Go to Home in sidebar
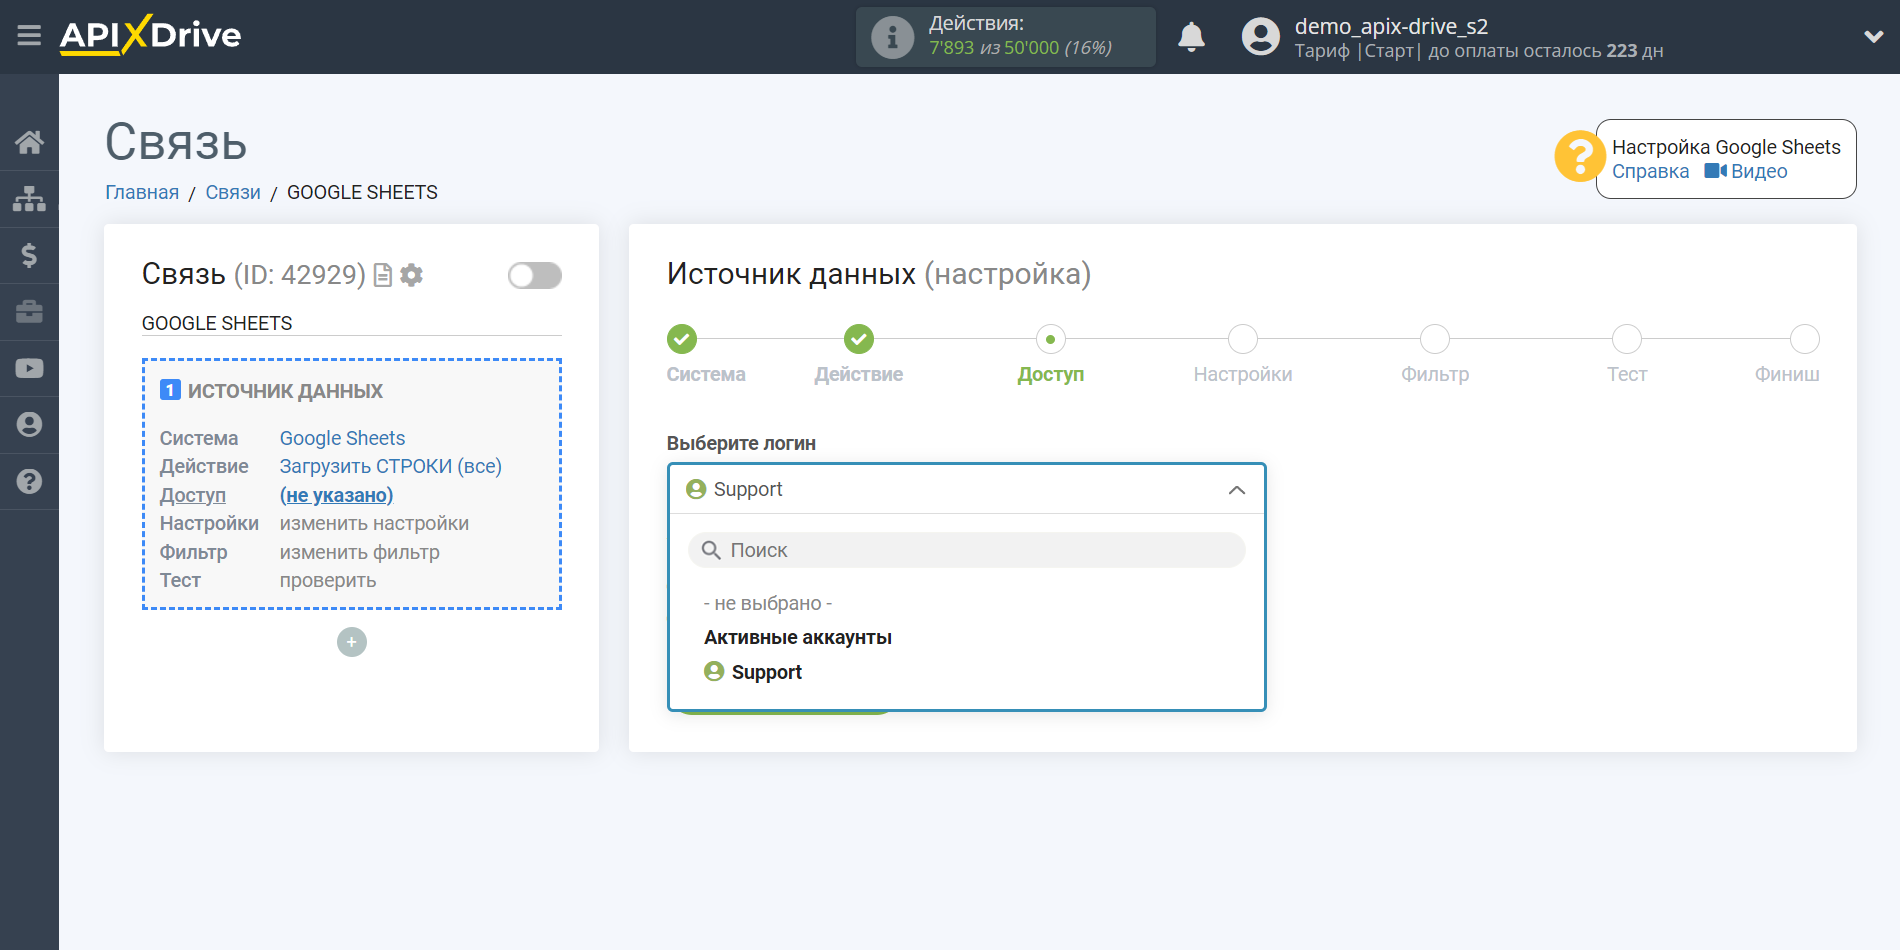Viewport: 1900px width, 950px height. click(x=29, y=142)
